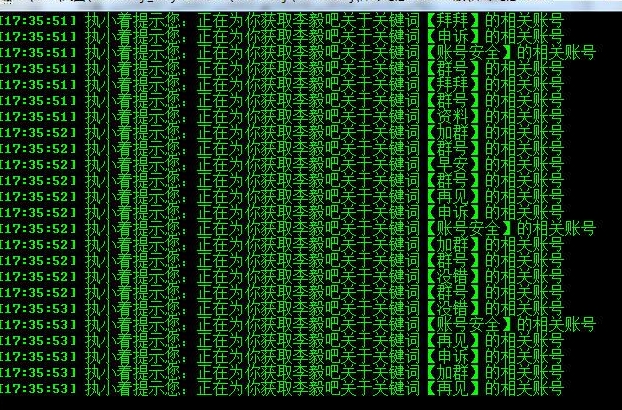
Task: Click the [17:35:53] timestamp on the bottom line
Action: click(x=38, y=388)
